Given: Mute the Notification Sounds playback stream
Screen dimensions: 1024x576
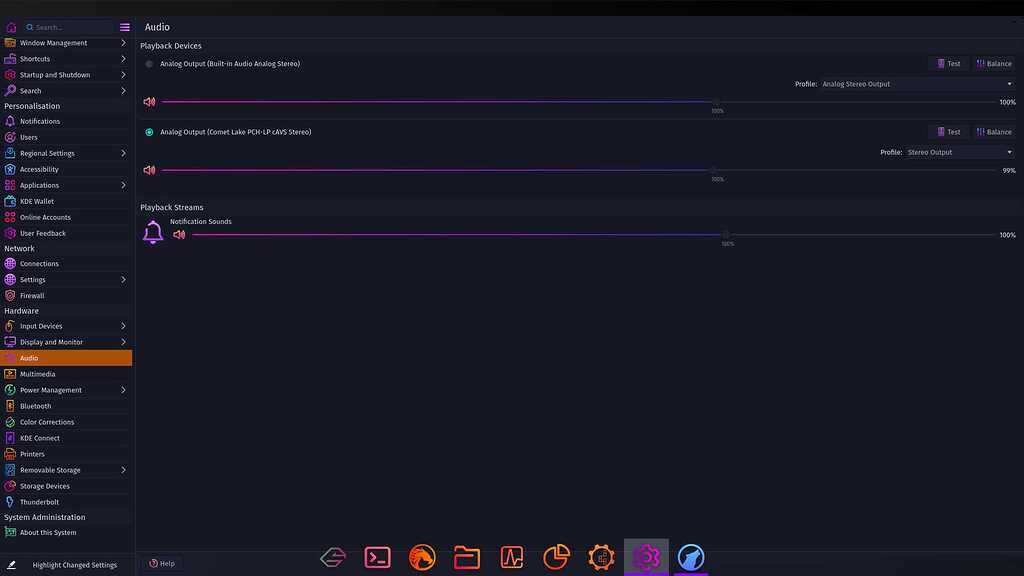Looking at the screenshot, I should (179, 233).
